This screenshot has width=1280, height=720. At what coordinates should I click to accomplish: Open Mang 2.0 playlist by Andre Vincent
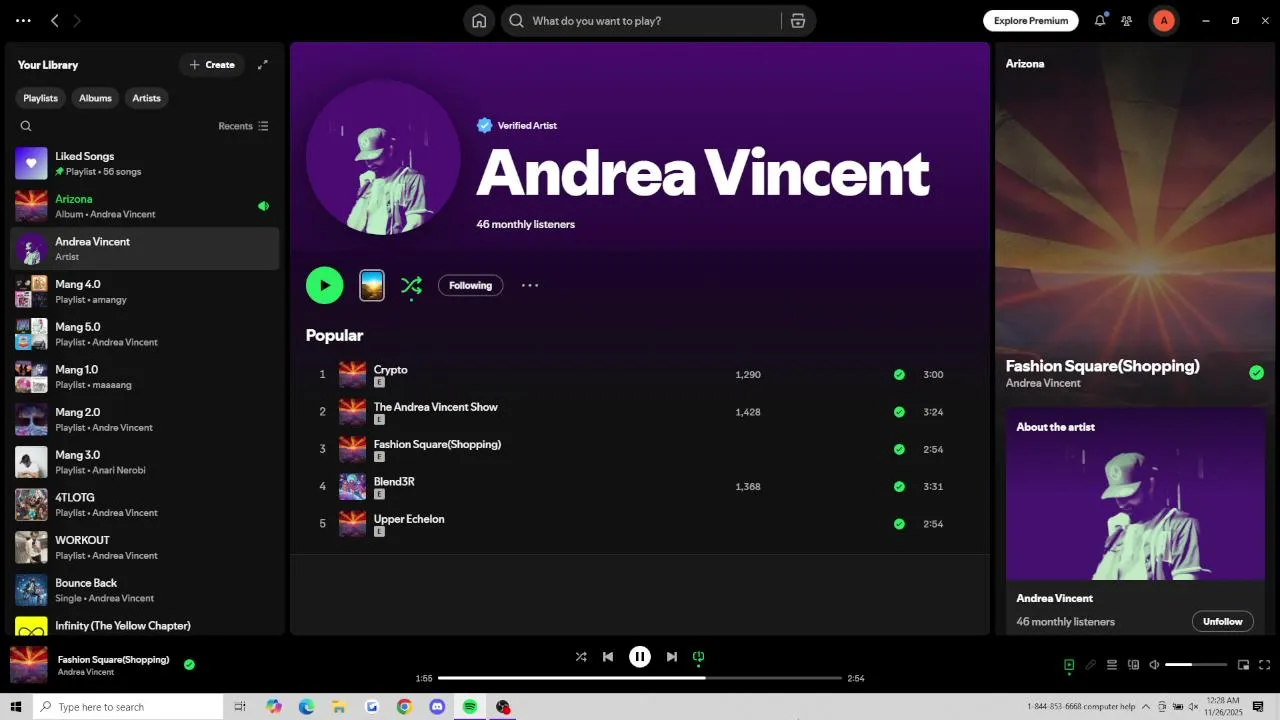pos(144,419)
